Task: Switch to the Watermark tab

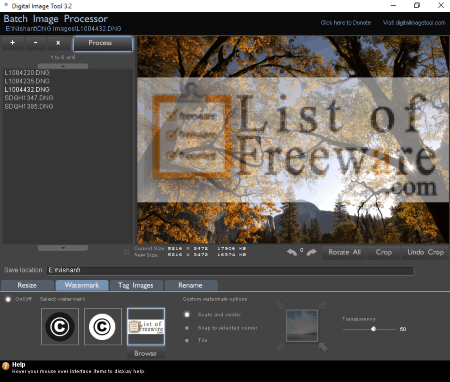Action: pyautogui.click(x=82, y=285)
